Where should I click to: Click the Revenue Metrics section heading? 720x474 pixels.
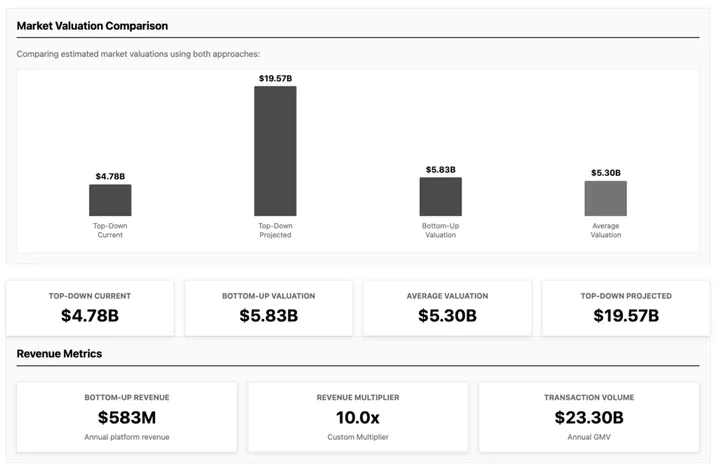[59, 354]
